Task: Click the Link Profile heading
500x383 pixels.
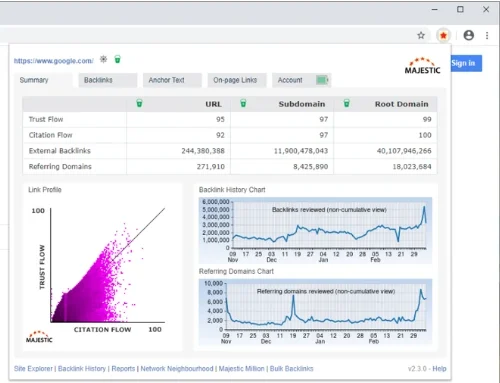Action: 45,190
